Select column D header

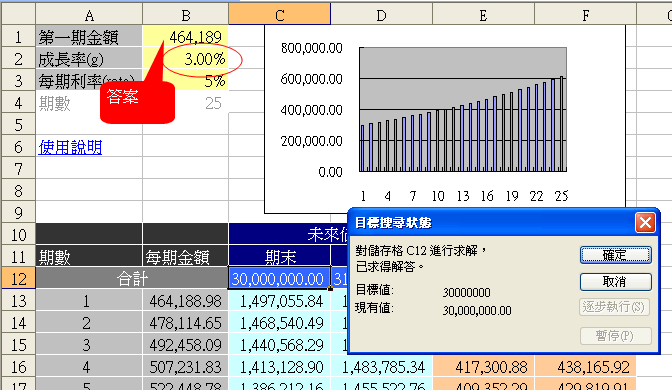click(x=381, y=15)
